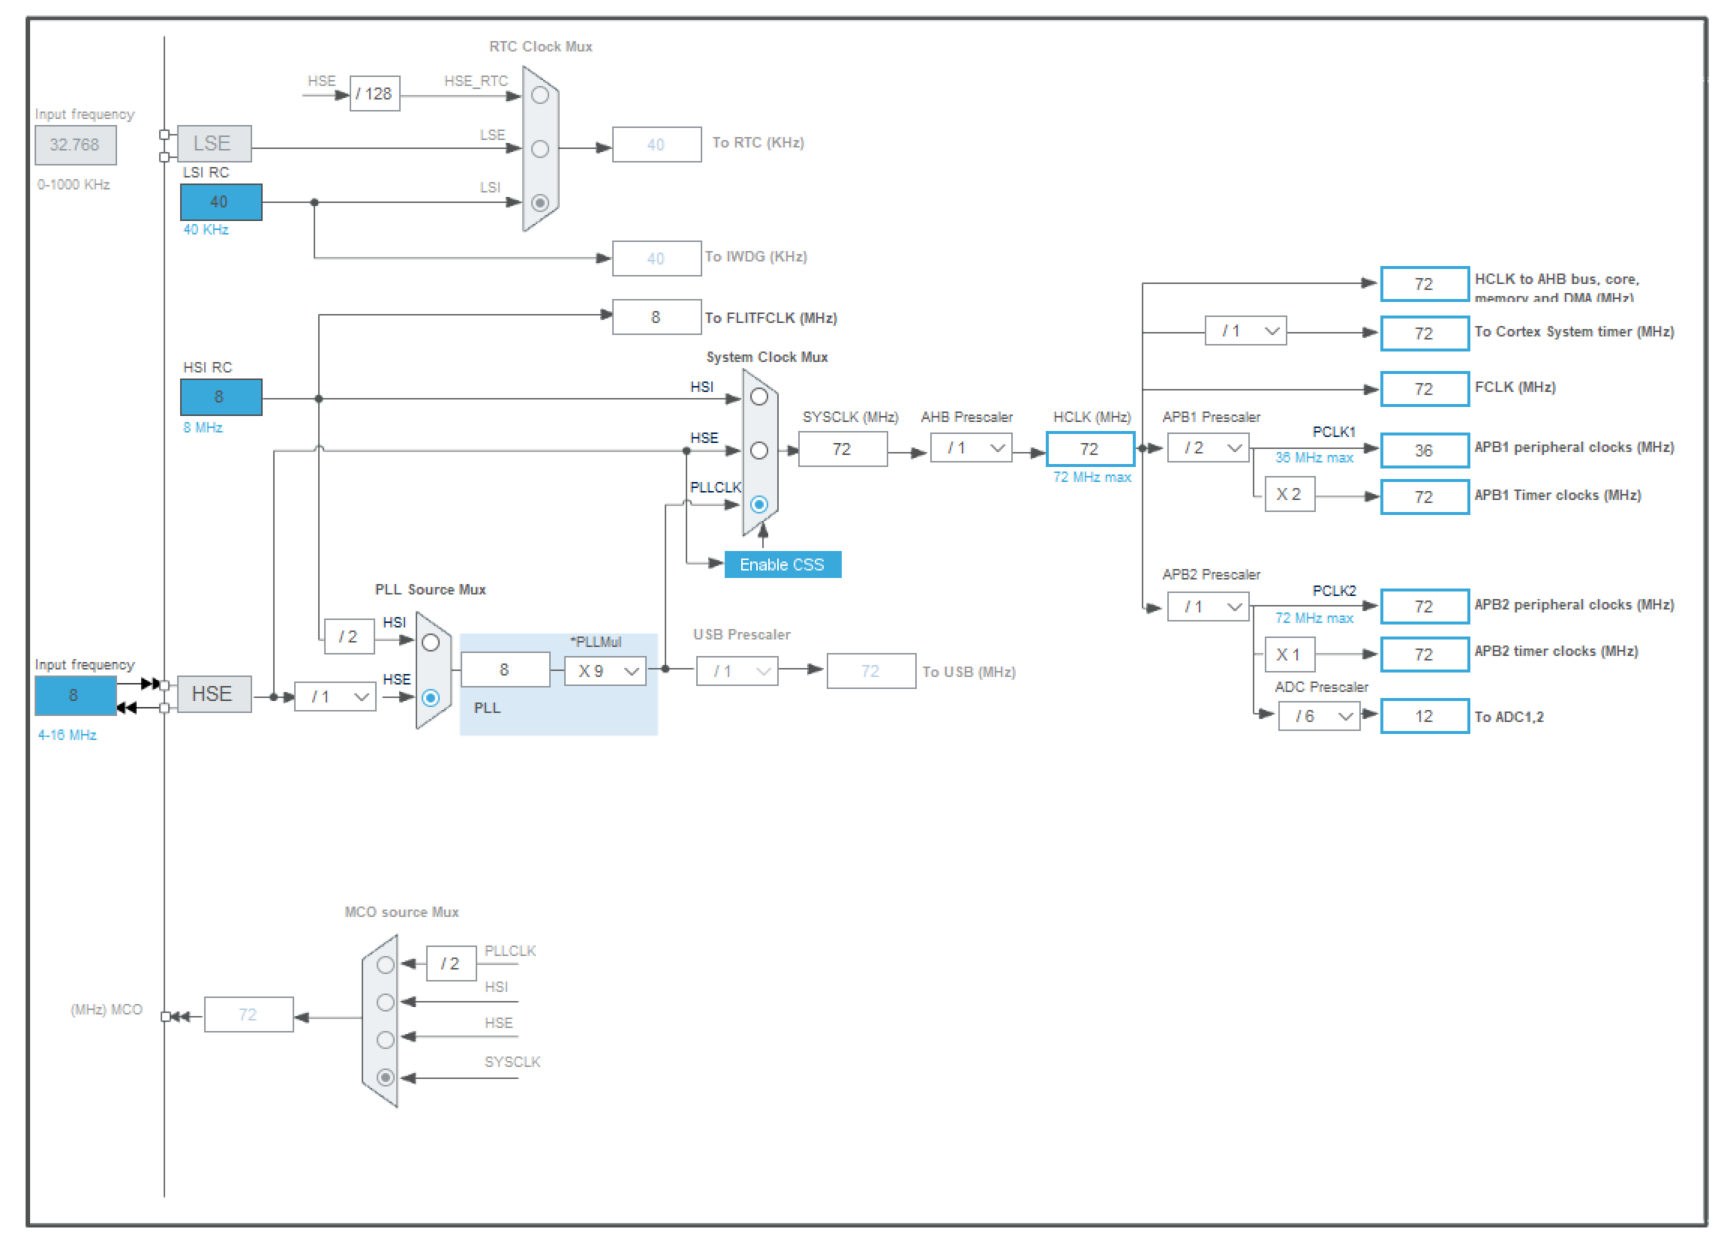This screenshot has height=1237, width=1720.
Task: Click APB2 peripheral clocks value box
Action: (x=1425, y=607)
